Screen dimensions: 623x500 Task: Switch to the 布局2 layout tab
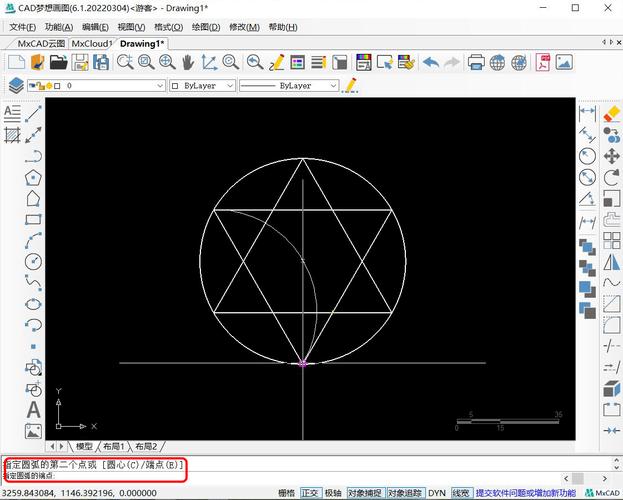(146, 446)
